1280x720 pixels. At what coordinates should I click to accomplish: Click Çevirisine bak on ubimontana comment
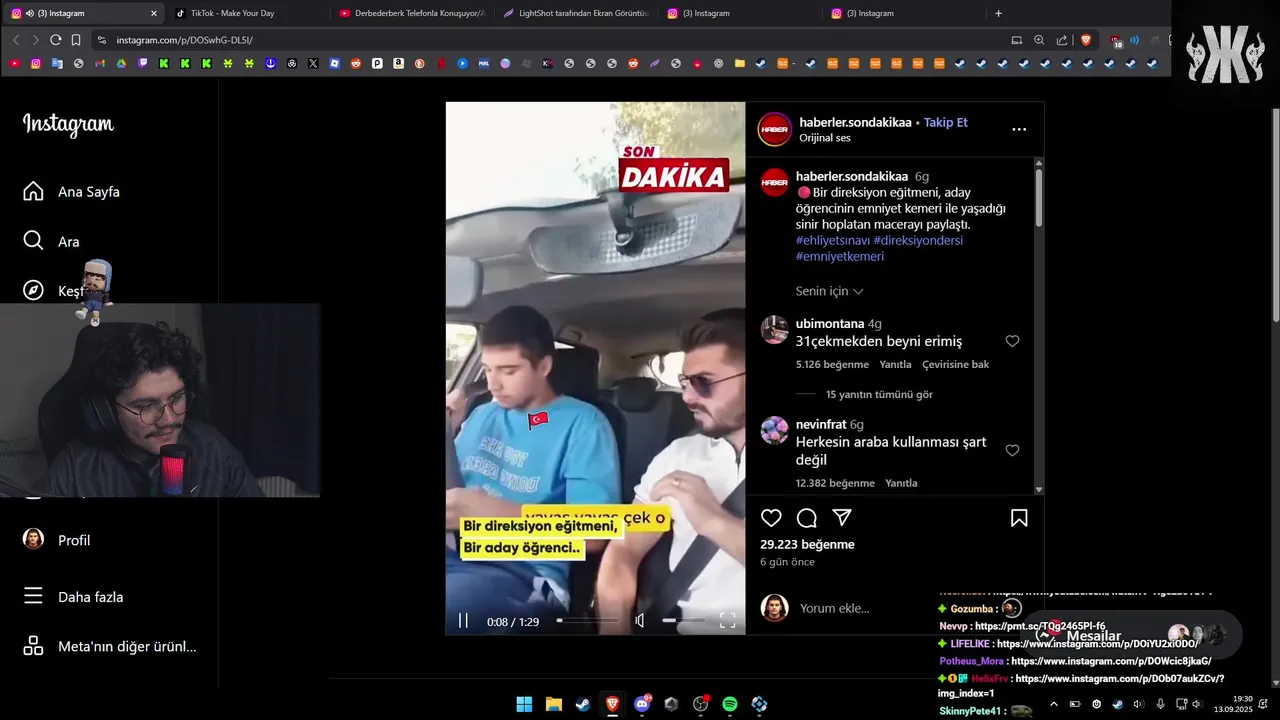(x=955, y=364)
